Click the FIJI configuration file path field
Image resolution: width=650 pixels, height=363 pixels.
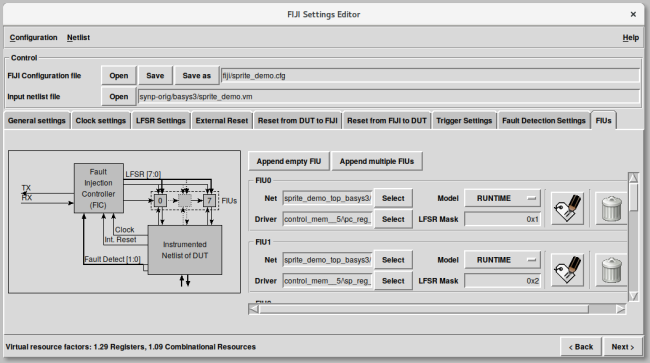pos(430,76)
